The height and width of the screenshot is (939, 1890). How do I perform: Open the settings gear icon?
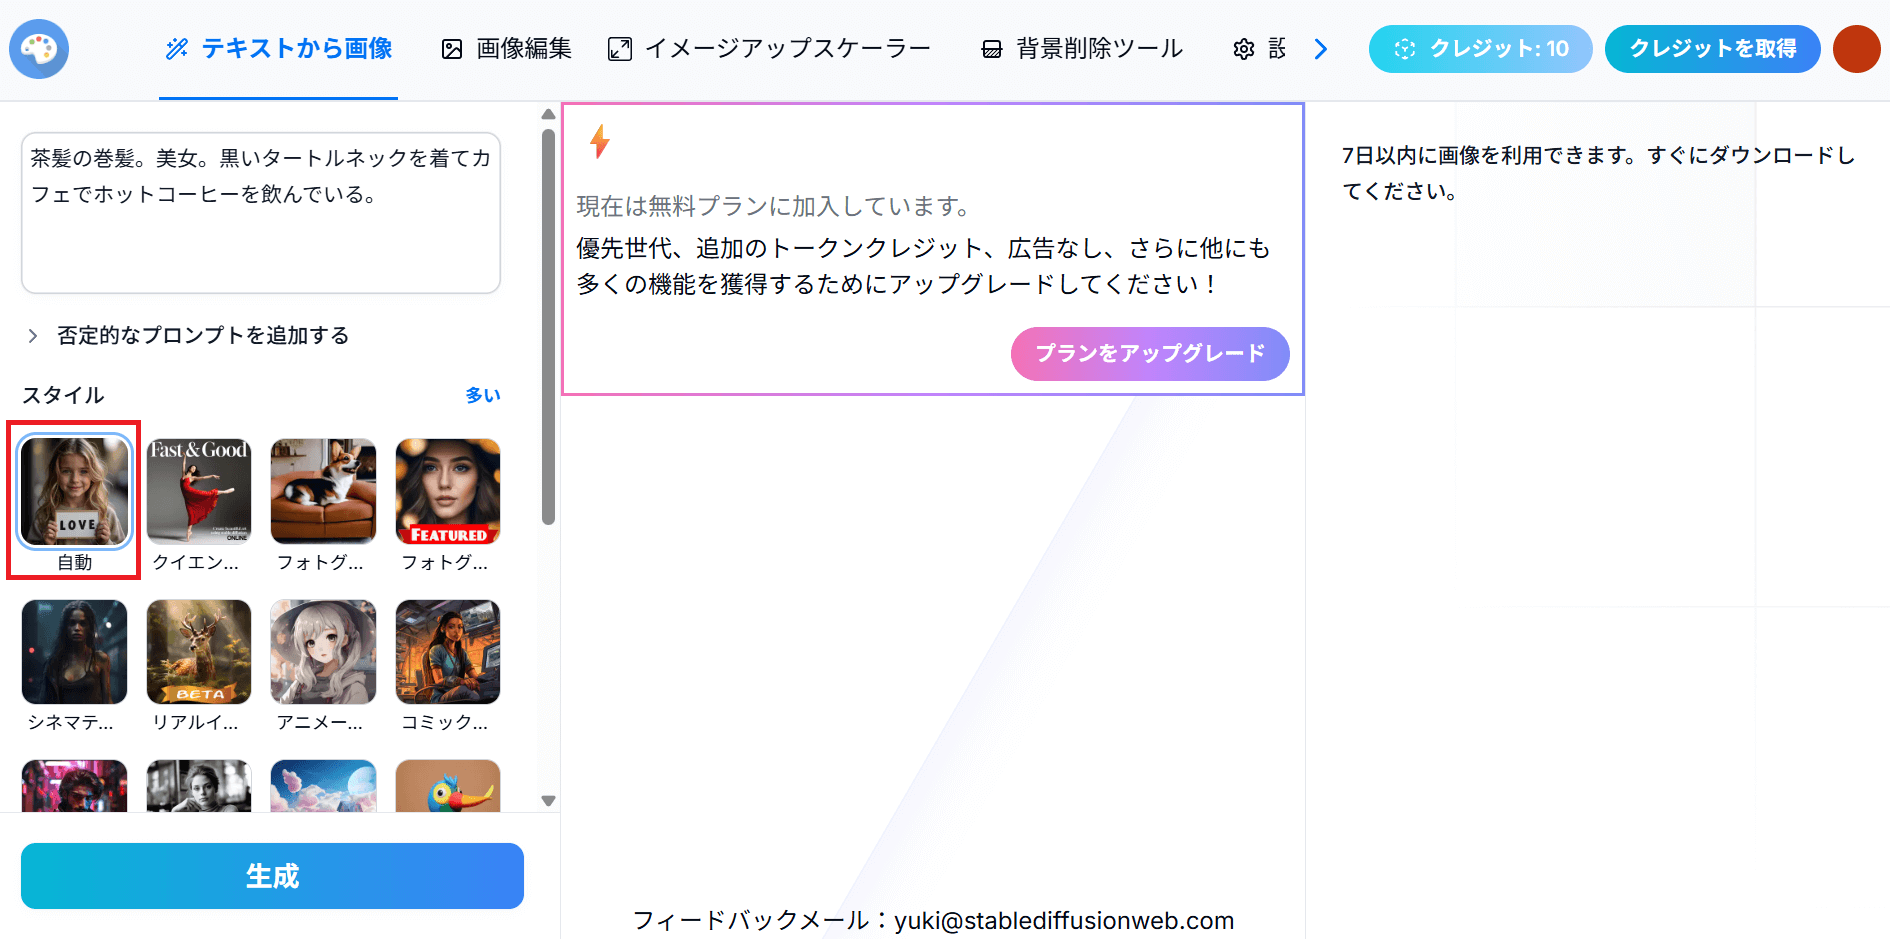(1243, 48)
